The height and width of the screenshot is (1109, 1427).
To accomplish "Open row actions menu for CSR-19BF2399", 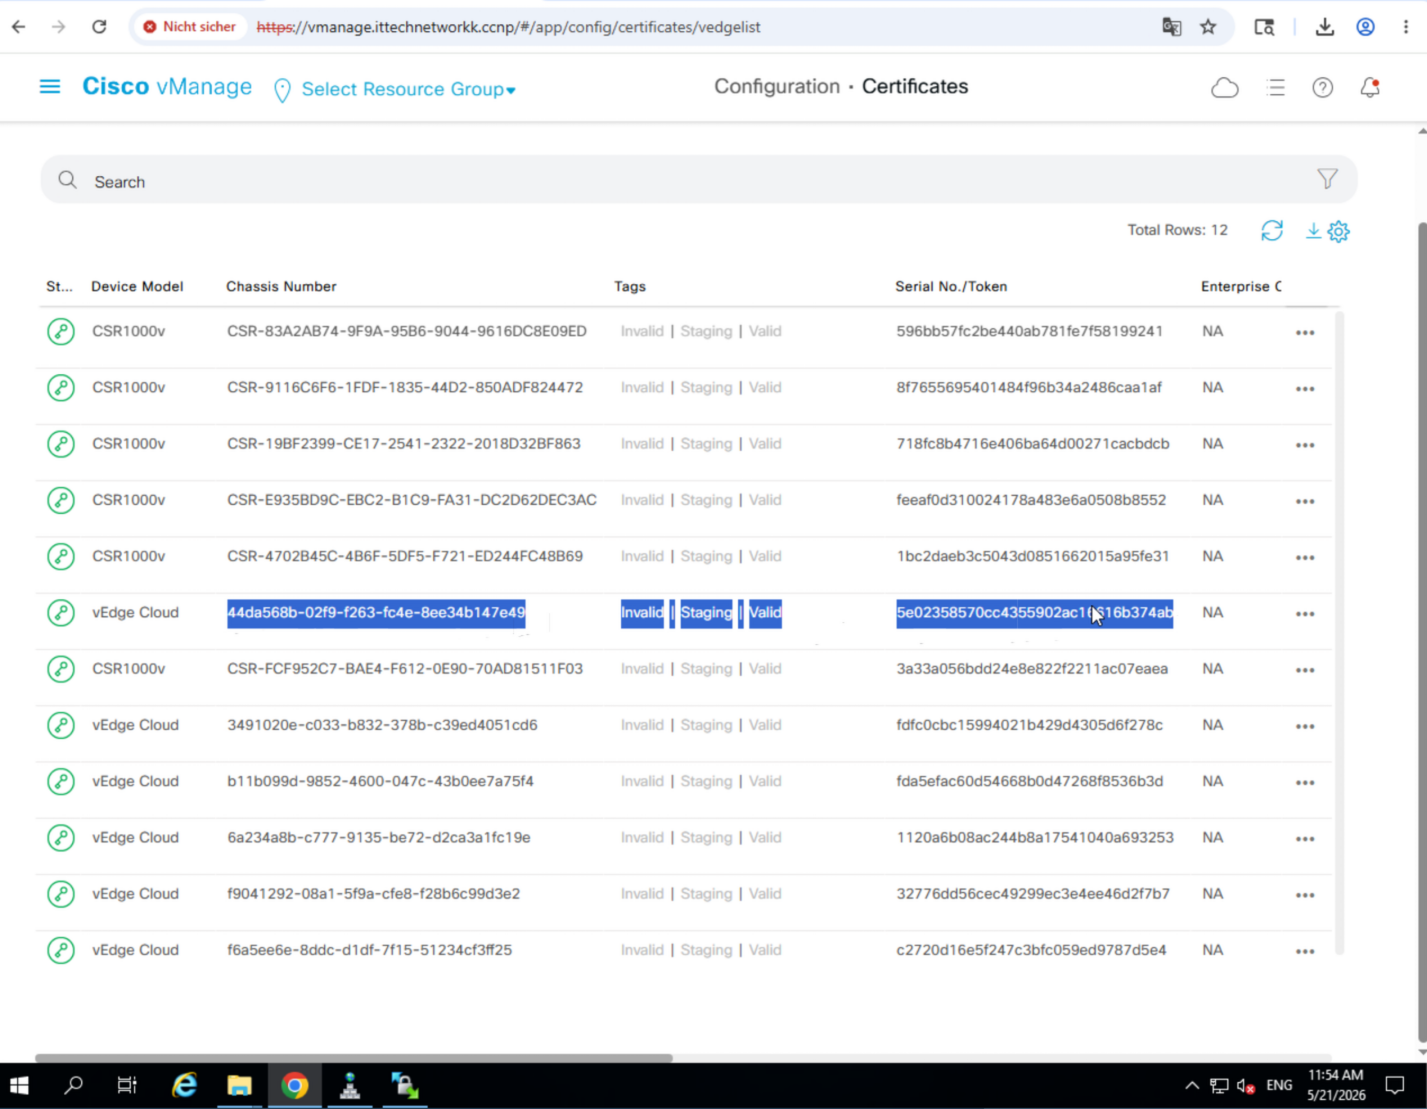I will [x=1305, y=445].
